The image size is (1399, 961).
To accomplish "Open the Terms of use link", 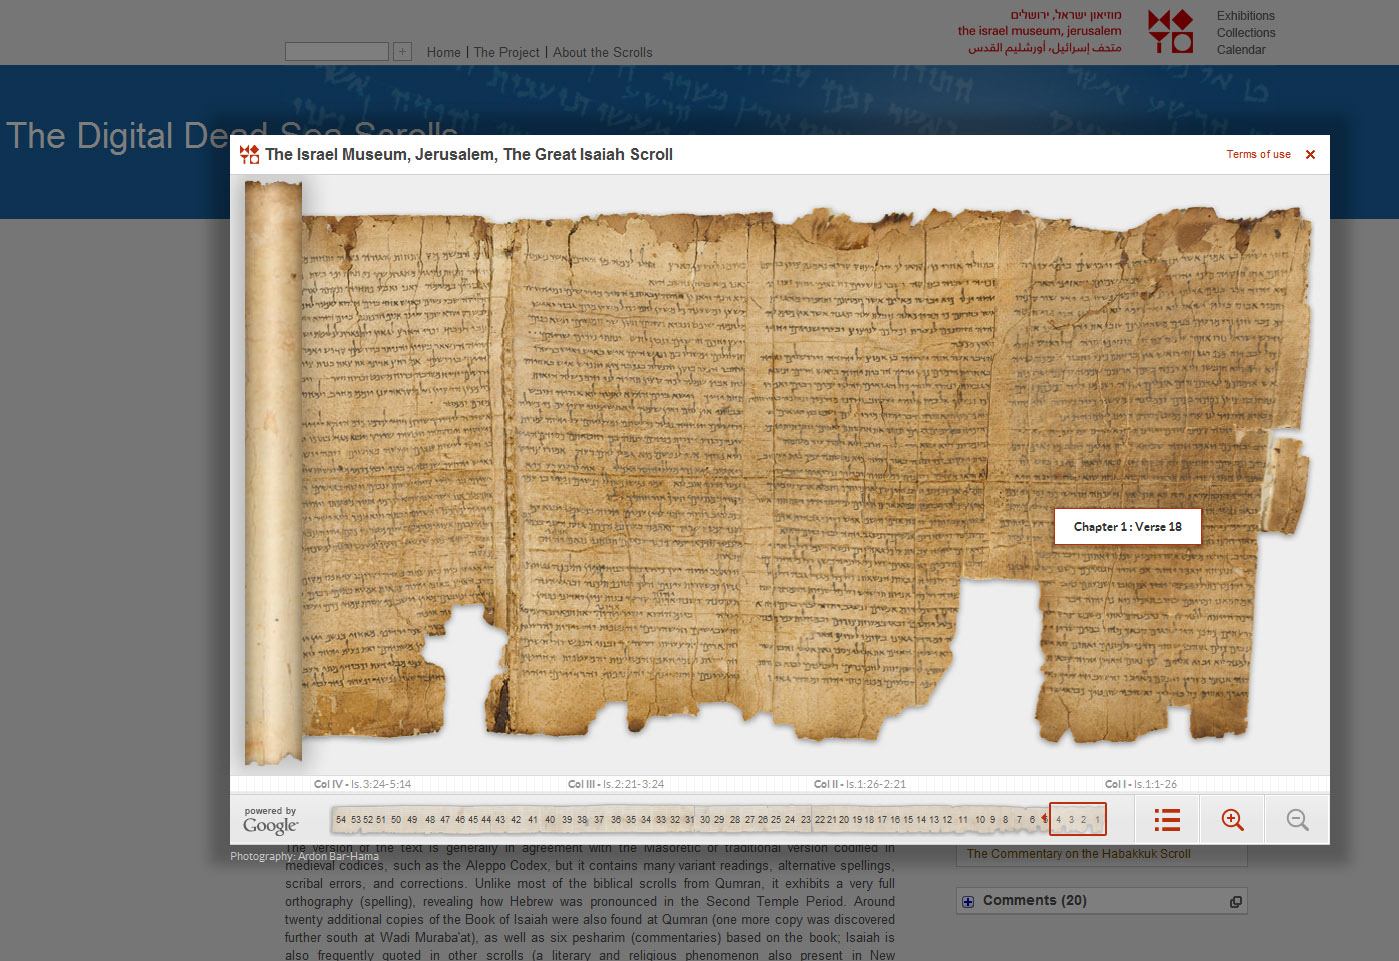I will click(1258, 154).
